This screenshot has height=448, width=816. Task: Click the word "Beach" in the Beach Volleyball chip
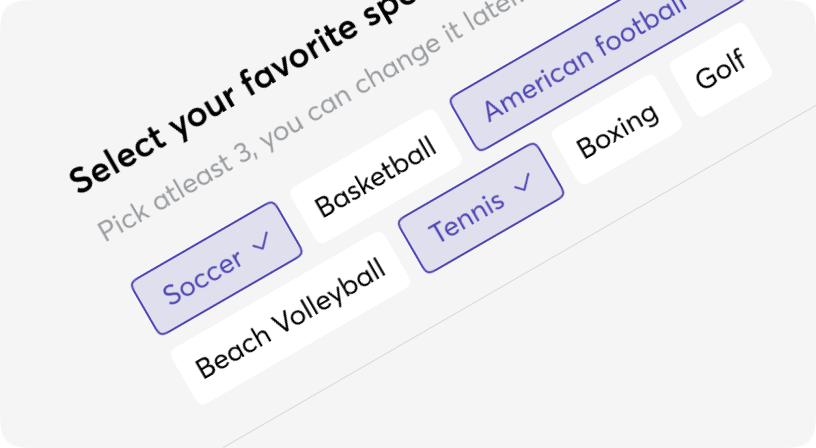233,352
